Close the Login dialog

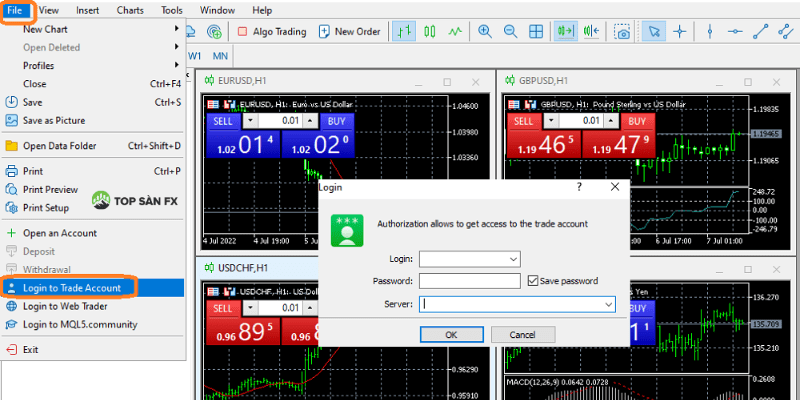click(615, 187)
